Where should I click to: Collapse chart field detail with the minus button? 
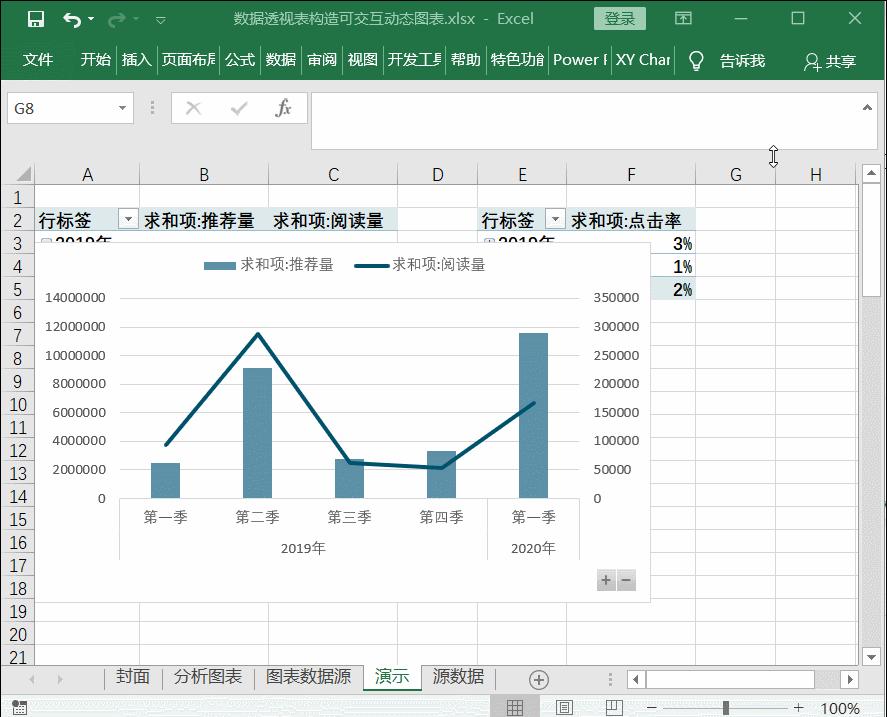[x=627, y=580]
